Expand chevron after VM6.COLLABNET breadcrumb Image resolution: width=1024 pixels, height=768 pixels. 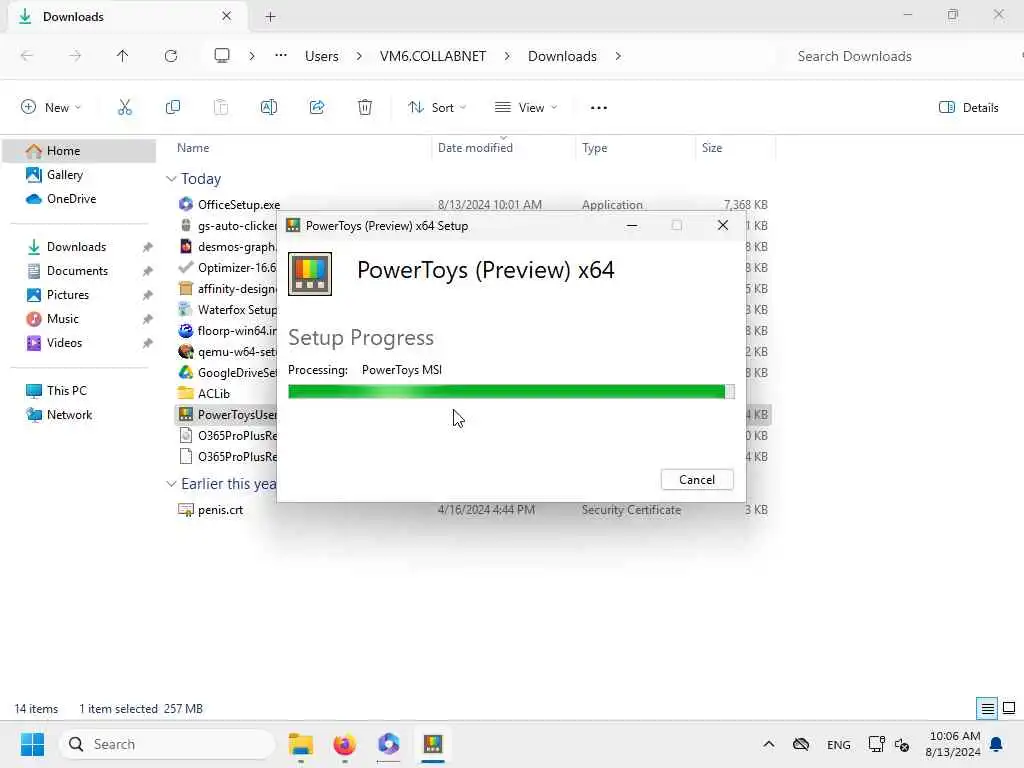(507, 56)
